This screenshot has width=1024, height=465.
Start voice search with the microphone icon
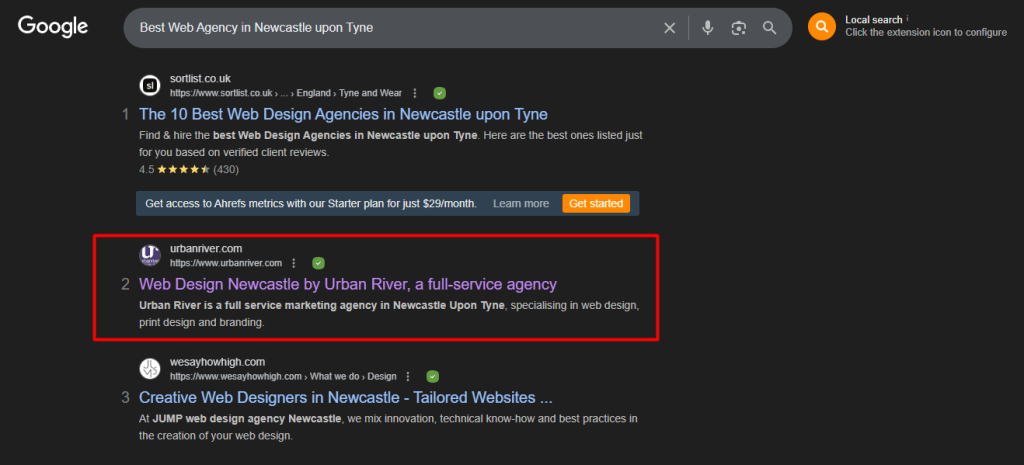point(708,28)
